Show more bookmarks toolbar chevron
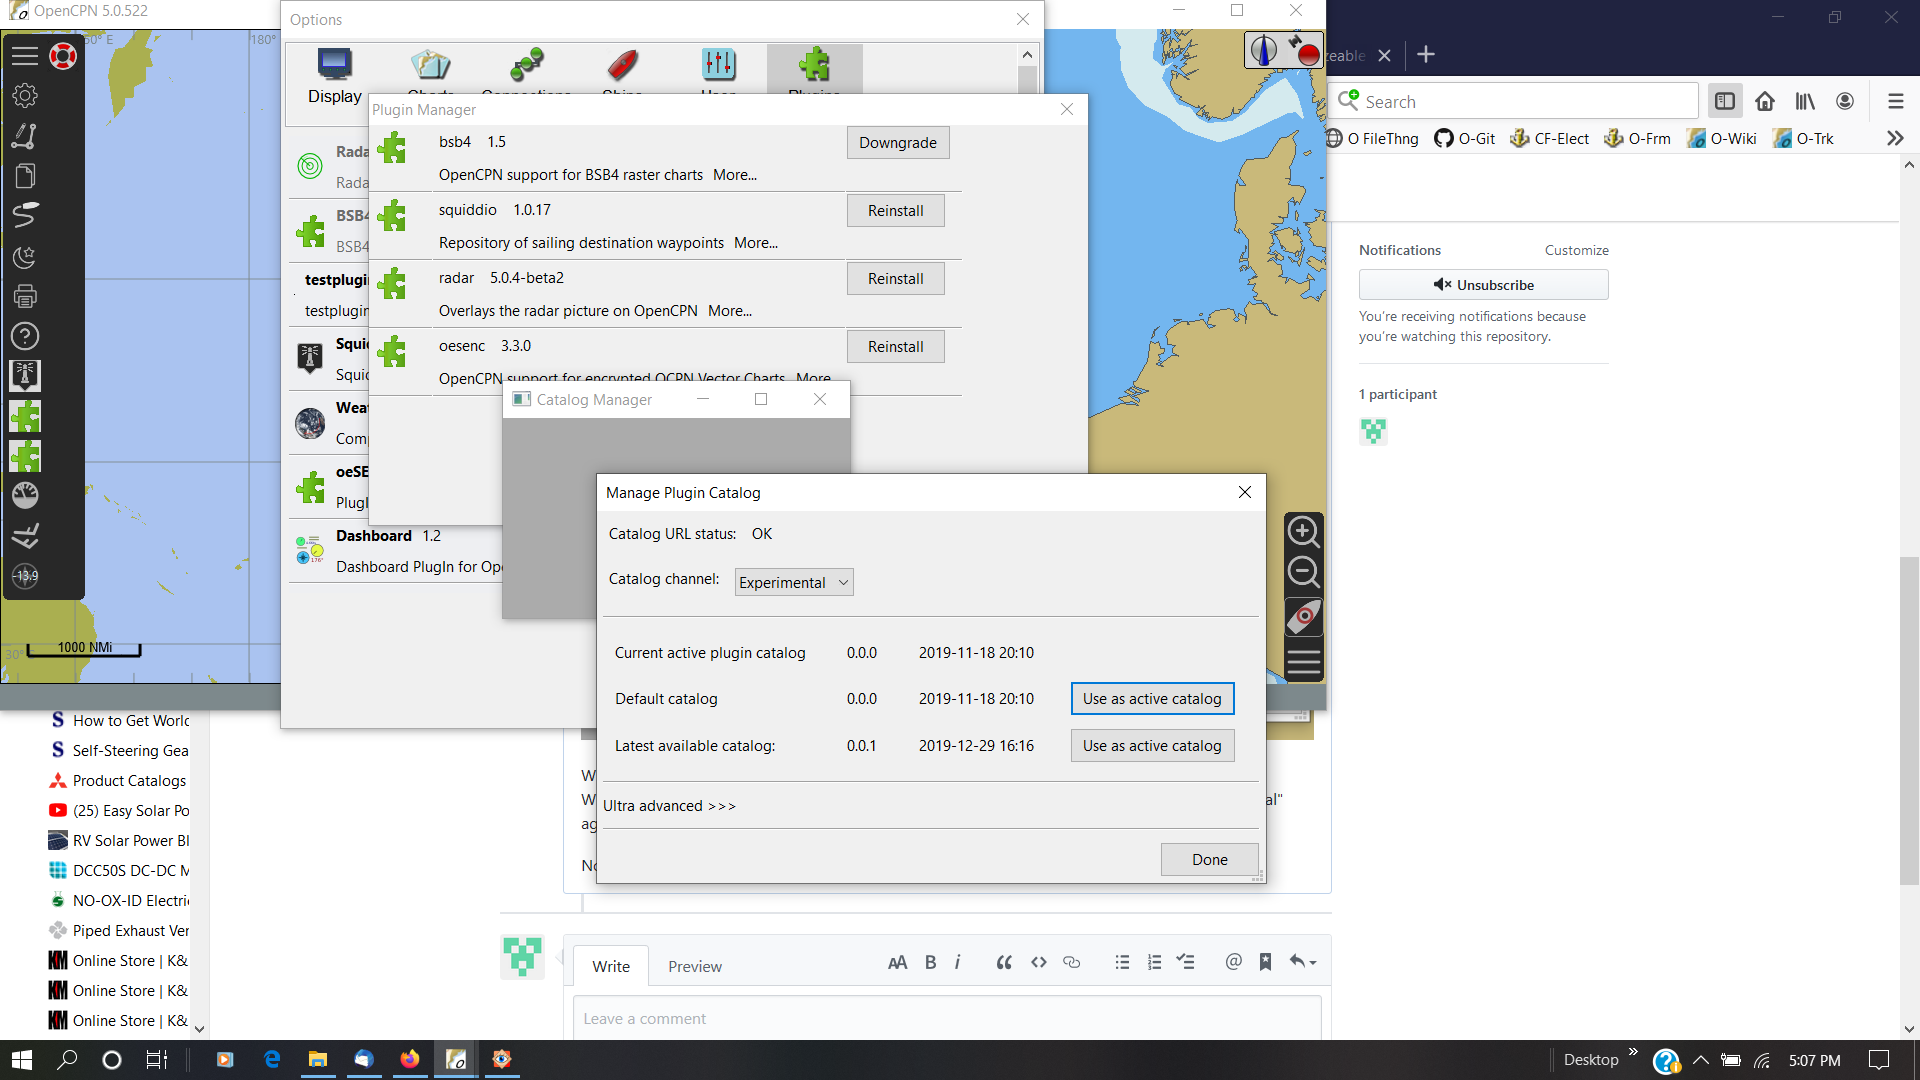This screenshot has width=1920, height=1080. 1895,138
